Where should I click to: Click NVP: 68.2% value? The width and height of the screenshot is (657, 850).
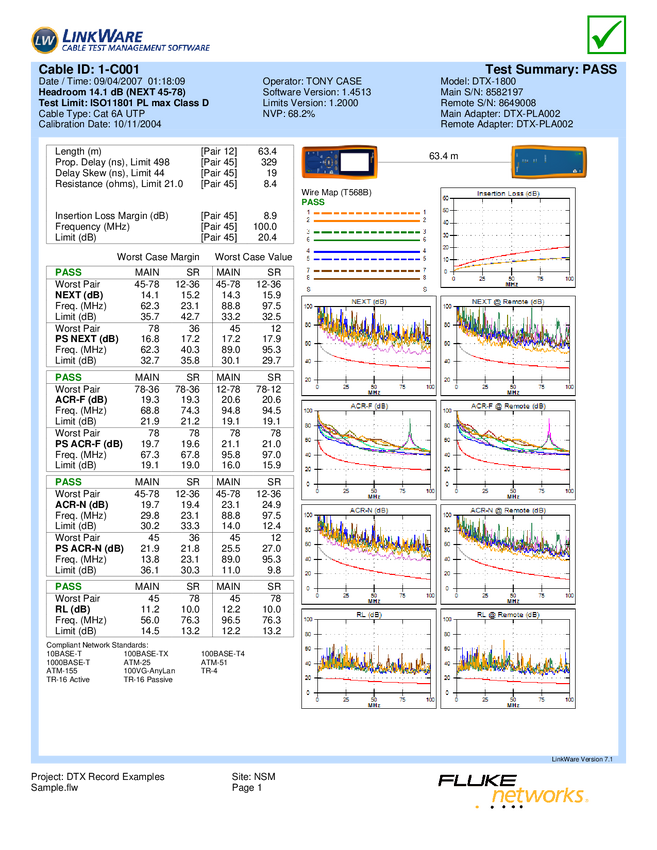(289, 114)
